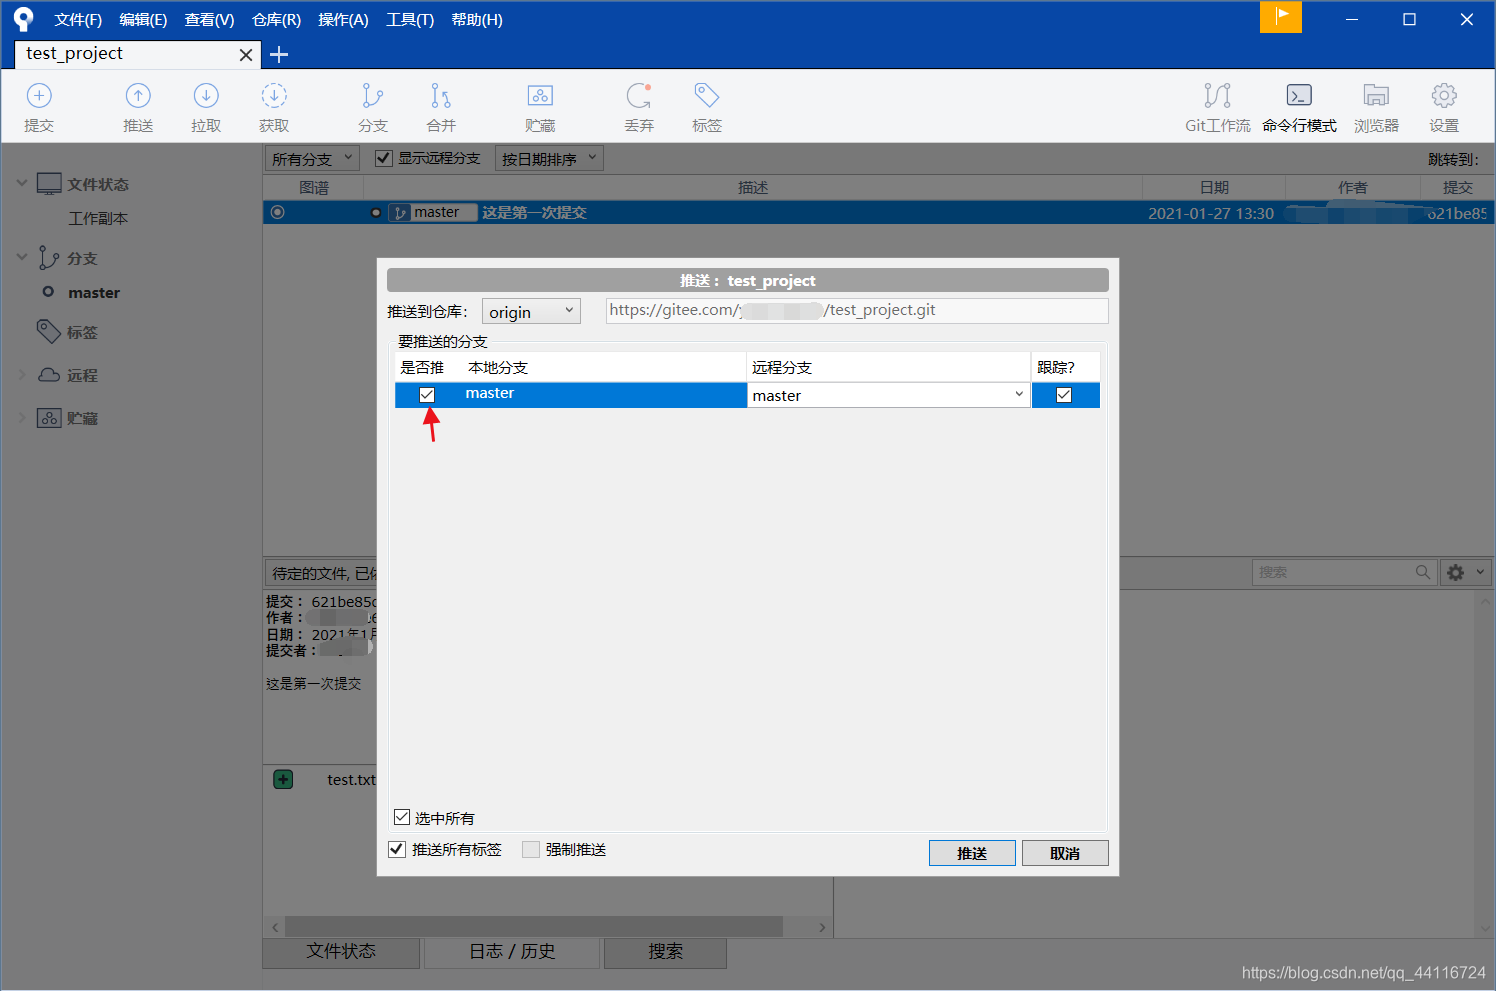Open the dropdown arrow beside the search-box gear

coord(1481,572)
